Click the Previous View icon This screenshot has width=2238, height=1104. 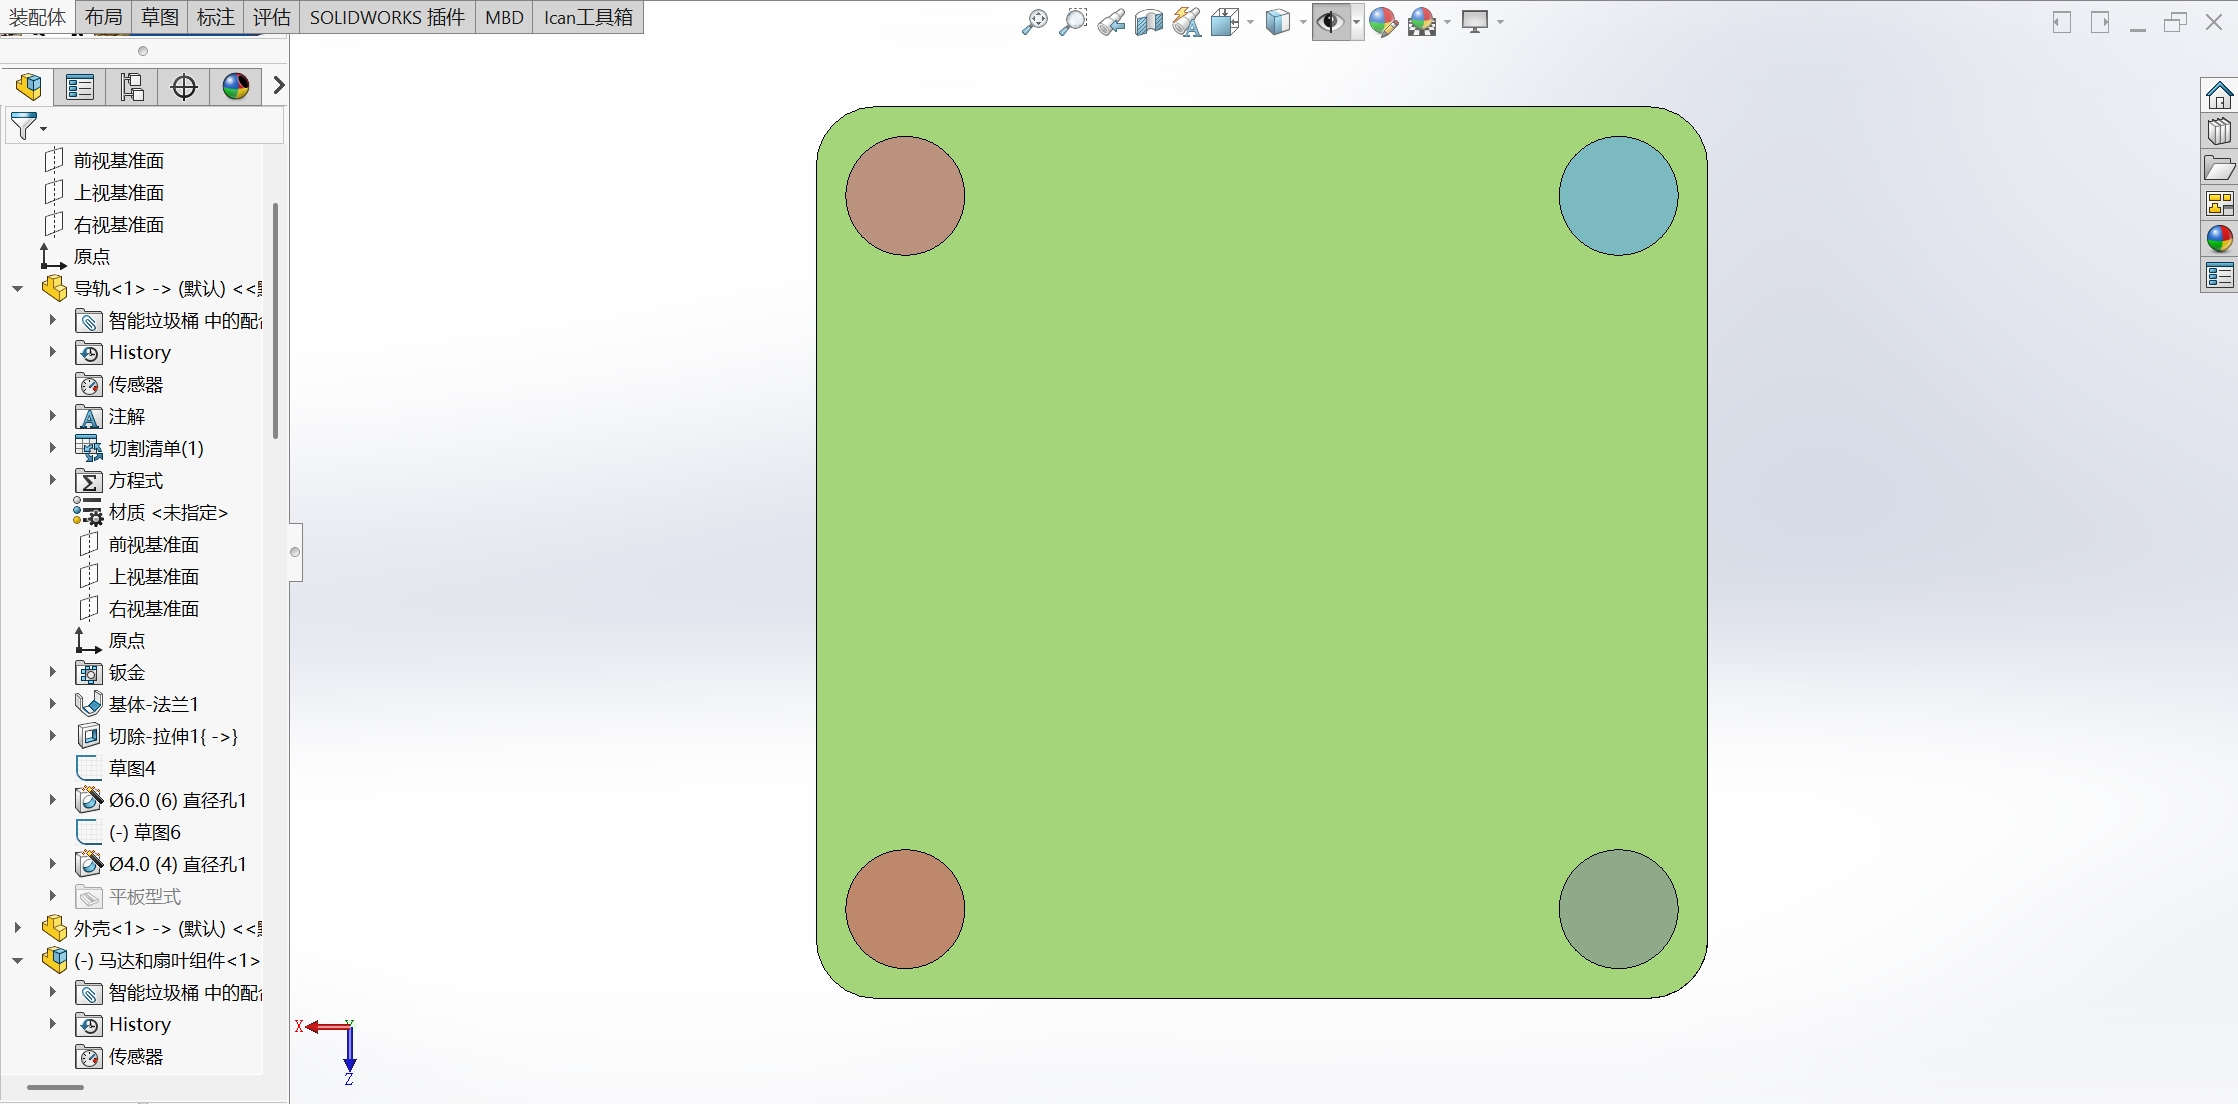point(1110,22)
